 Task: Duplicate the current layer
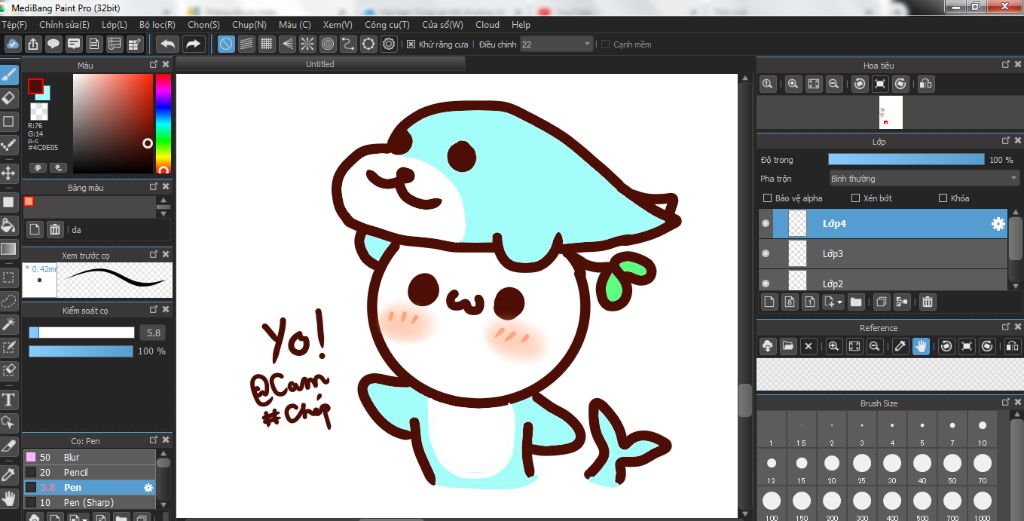[x=881, y=302]
